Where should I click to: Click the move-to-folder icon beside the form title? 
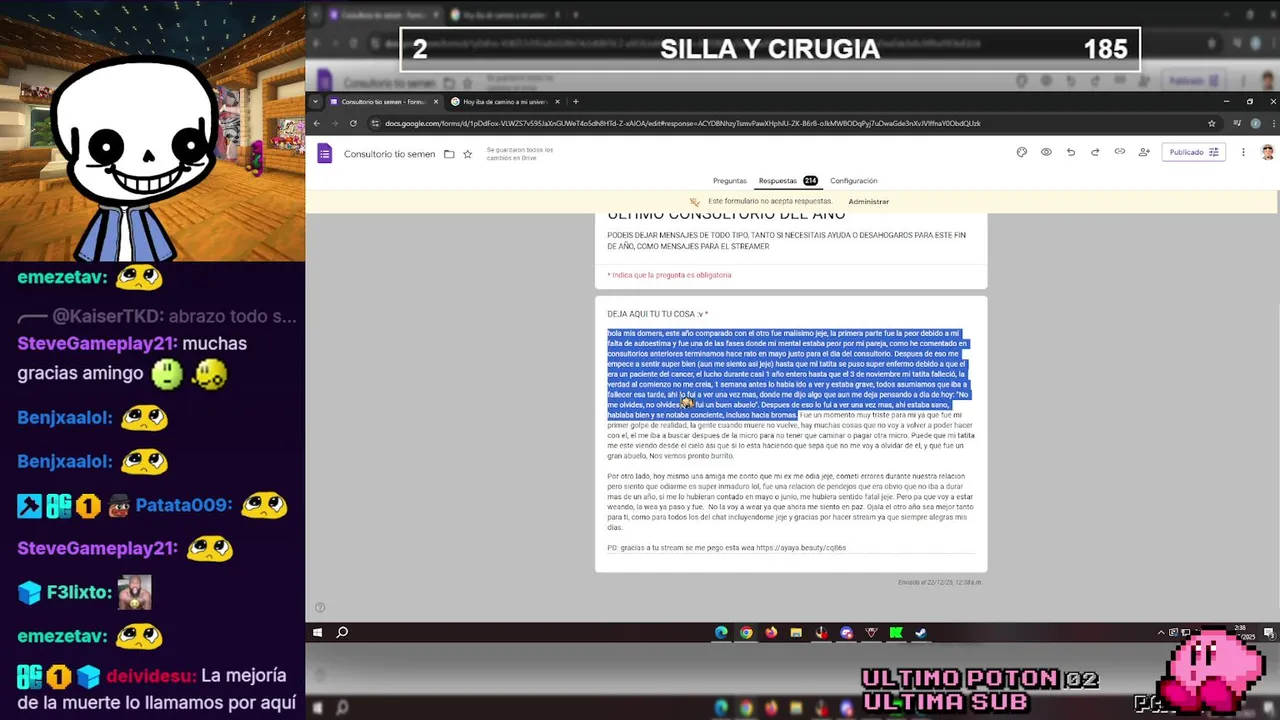[x=449, y=154]
